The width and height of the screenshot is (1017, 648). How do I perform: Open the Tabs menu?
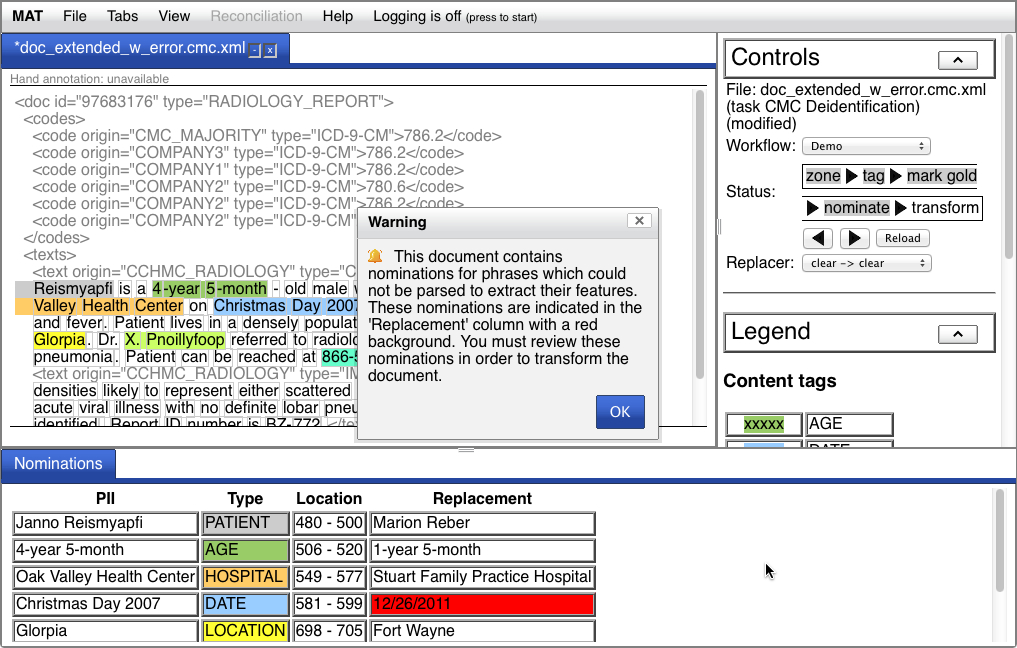pos(122,16)
